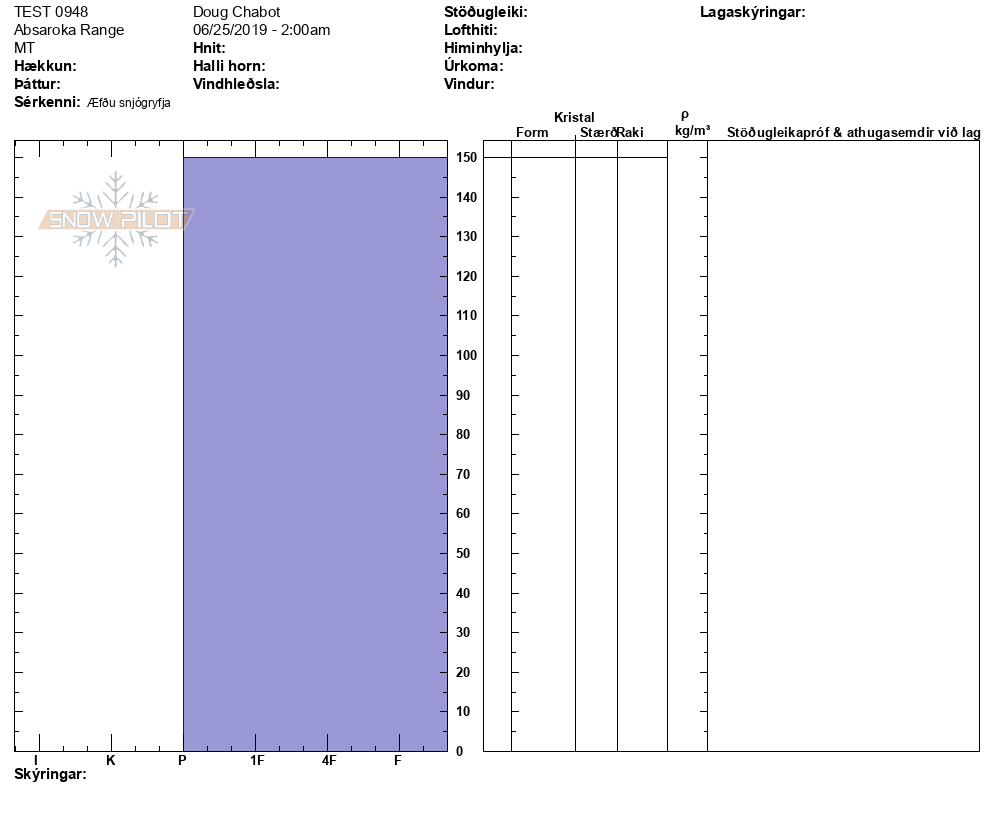Click the 'I' hardness axis label
The height and width of the screenshot is (840, 994).
pyautogui.click(x=36, y=760)
